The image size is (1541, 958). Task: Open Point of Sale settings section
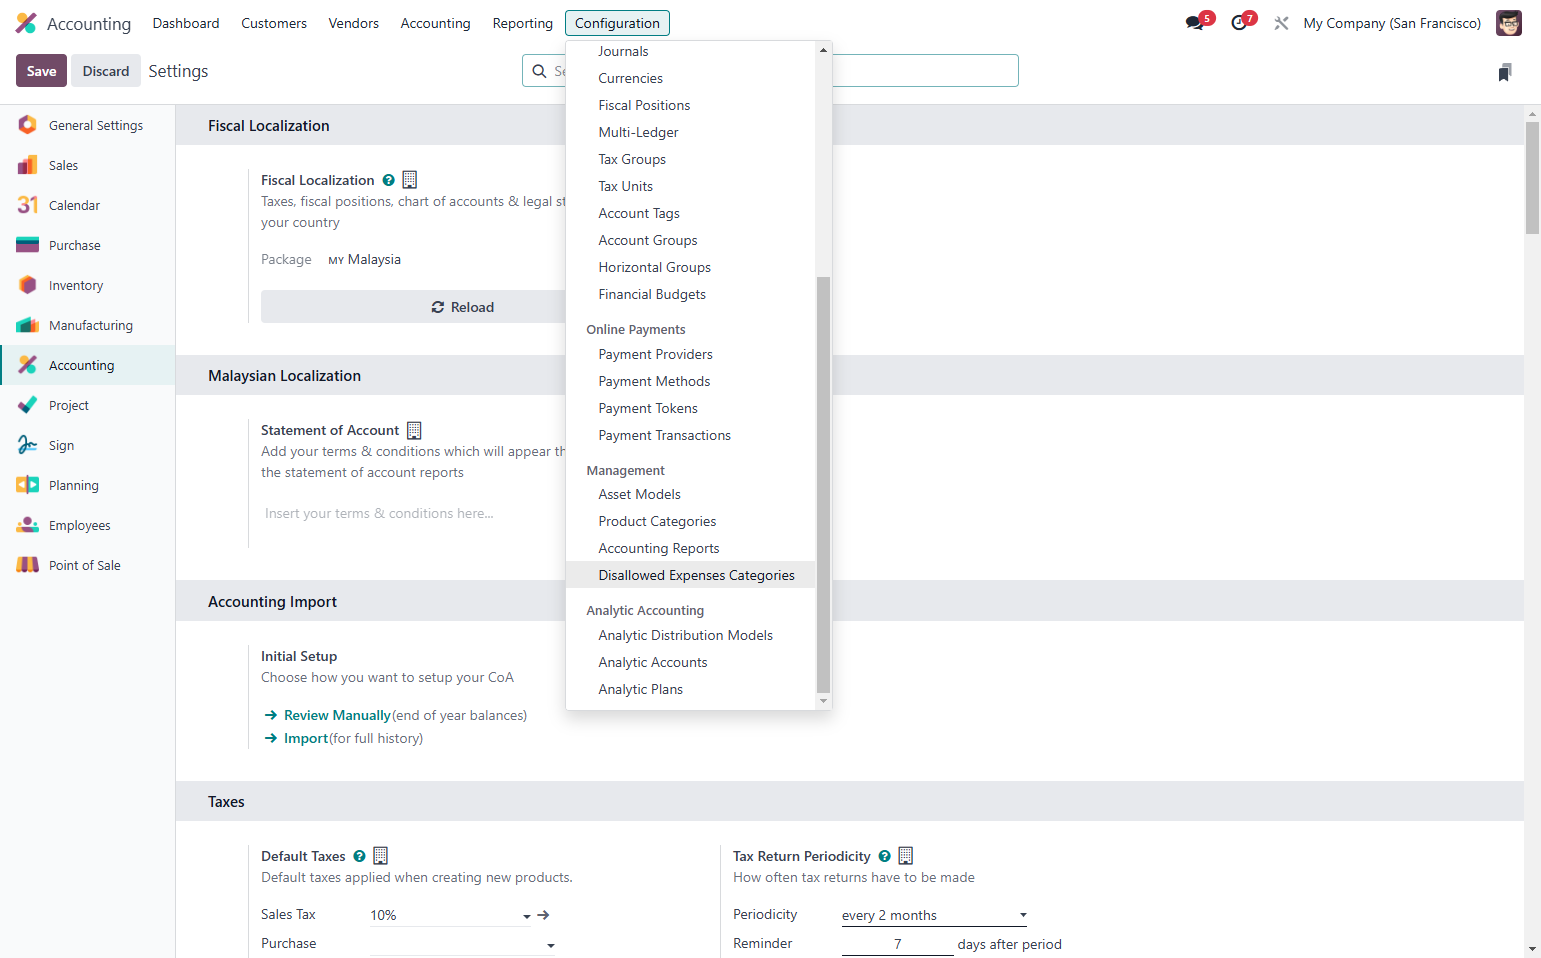point(87,565)
